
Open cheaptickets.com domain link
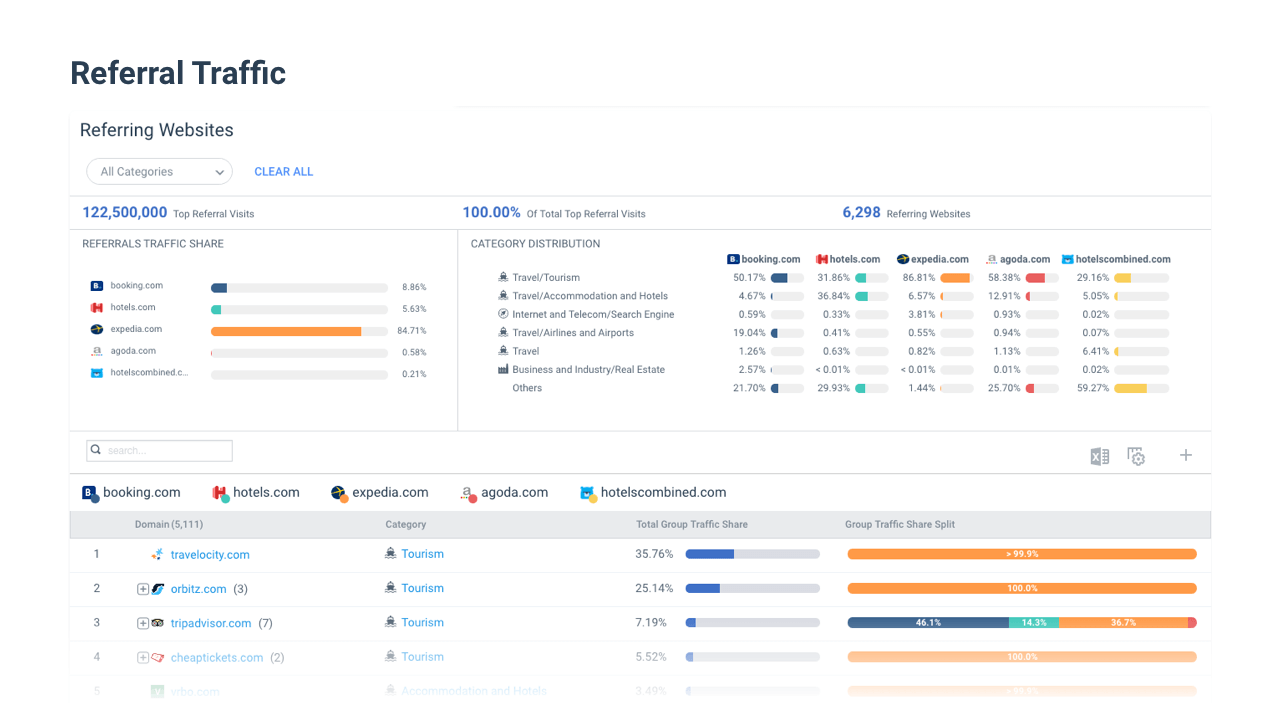pos(217,657)
